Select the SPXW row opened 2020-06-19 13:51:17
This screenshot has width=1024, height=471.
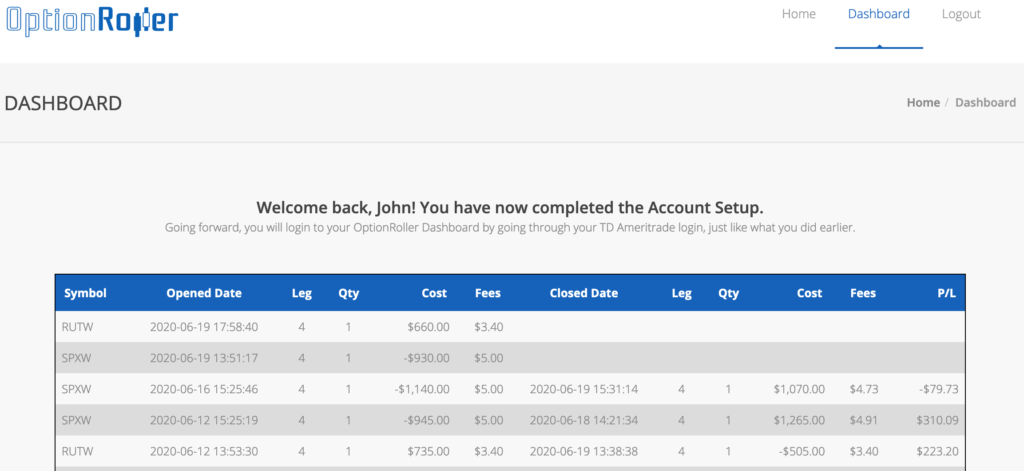click(510, 358)
